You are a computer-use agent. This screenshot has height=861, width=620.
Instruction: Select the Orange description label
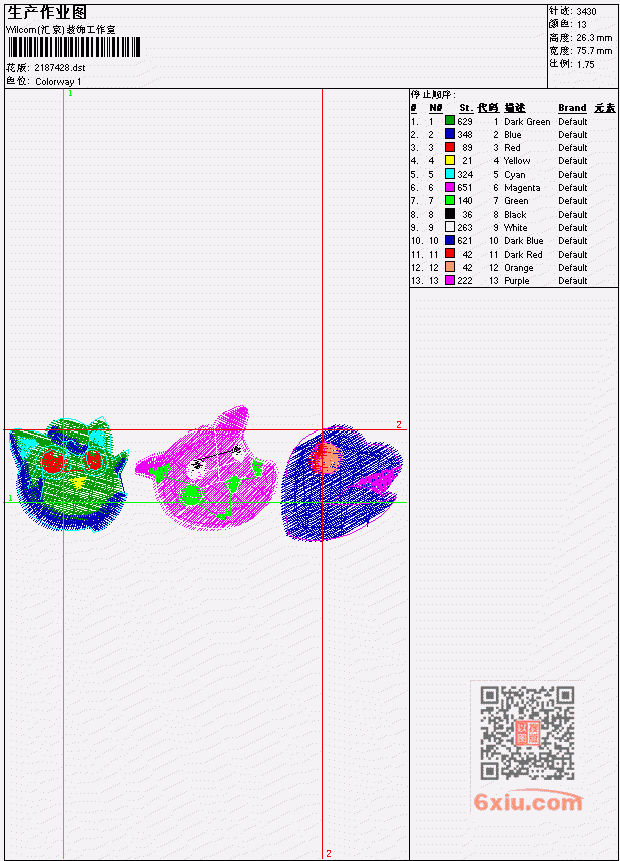pyautogui.click(x=519, y=268)
